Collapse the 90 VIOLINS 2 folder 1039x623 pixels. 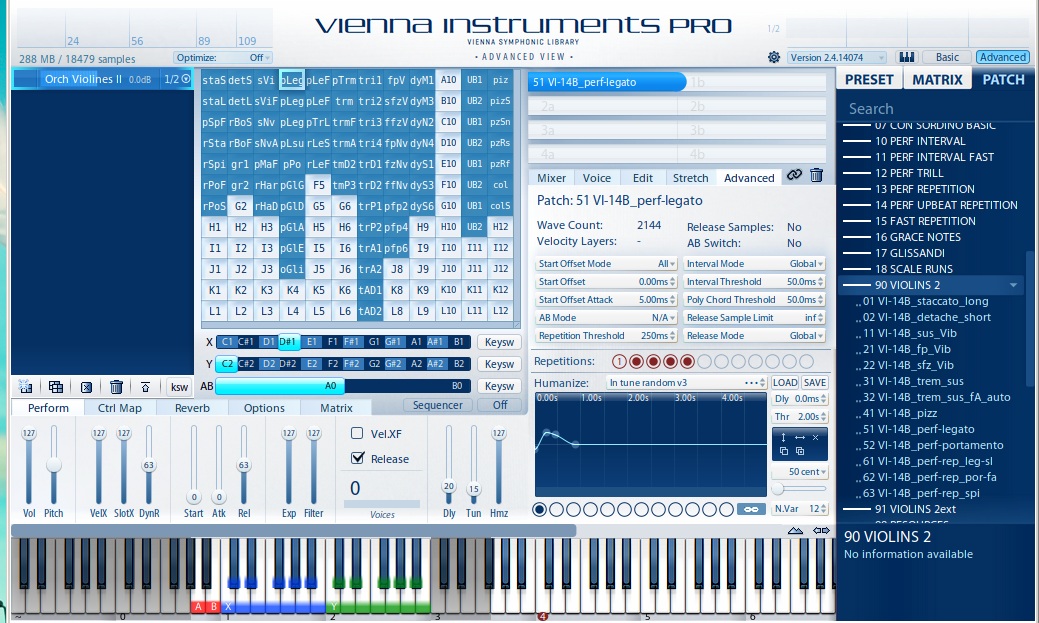(x=1013, y=285)
